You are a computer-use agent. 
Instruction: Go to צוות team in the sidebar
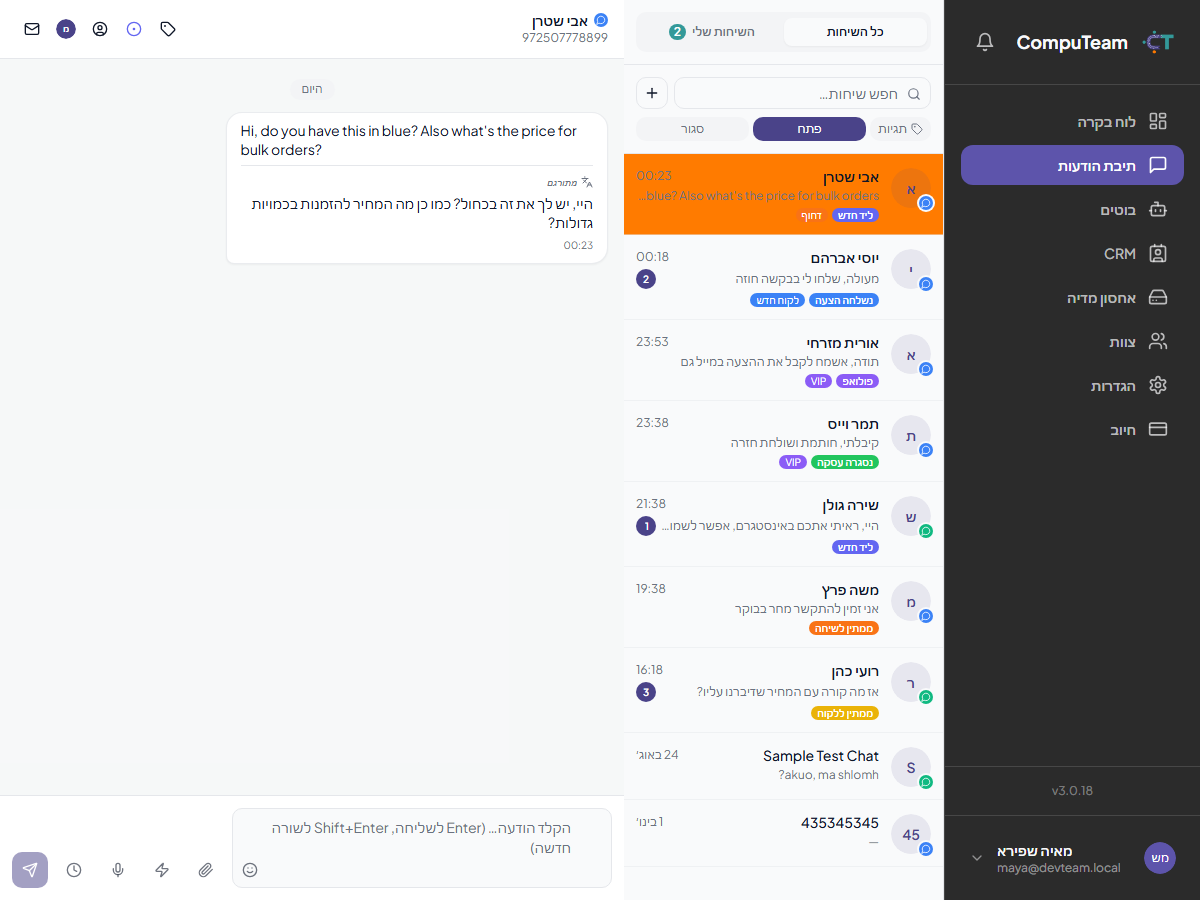(1072, 342)
